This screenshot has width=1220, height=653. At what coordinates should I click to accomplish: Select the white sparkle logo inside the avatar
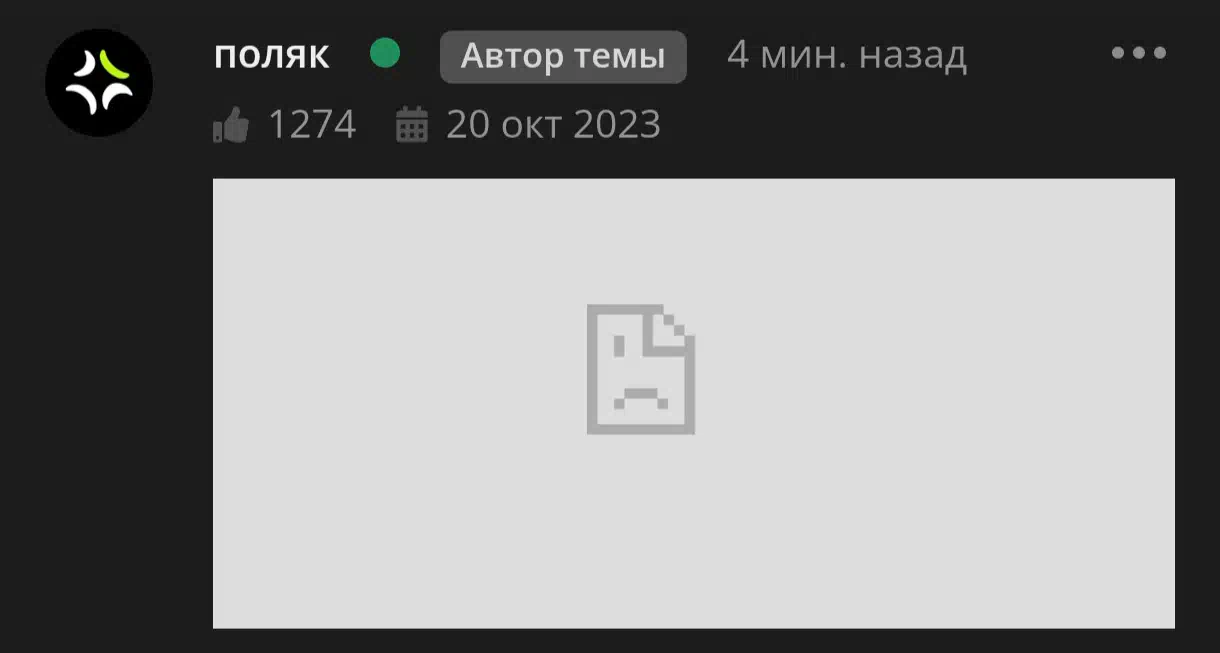coord(99,82)
